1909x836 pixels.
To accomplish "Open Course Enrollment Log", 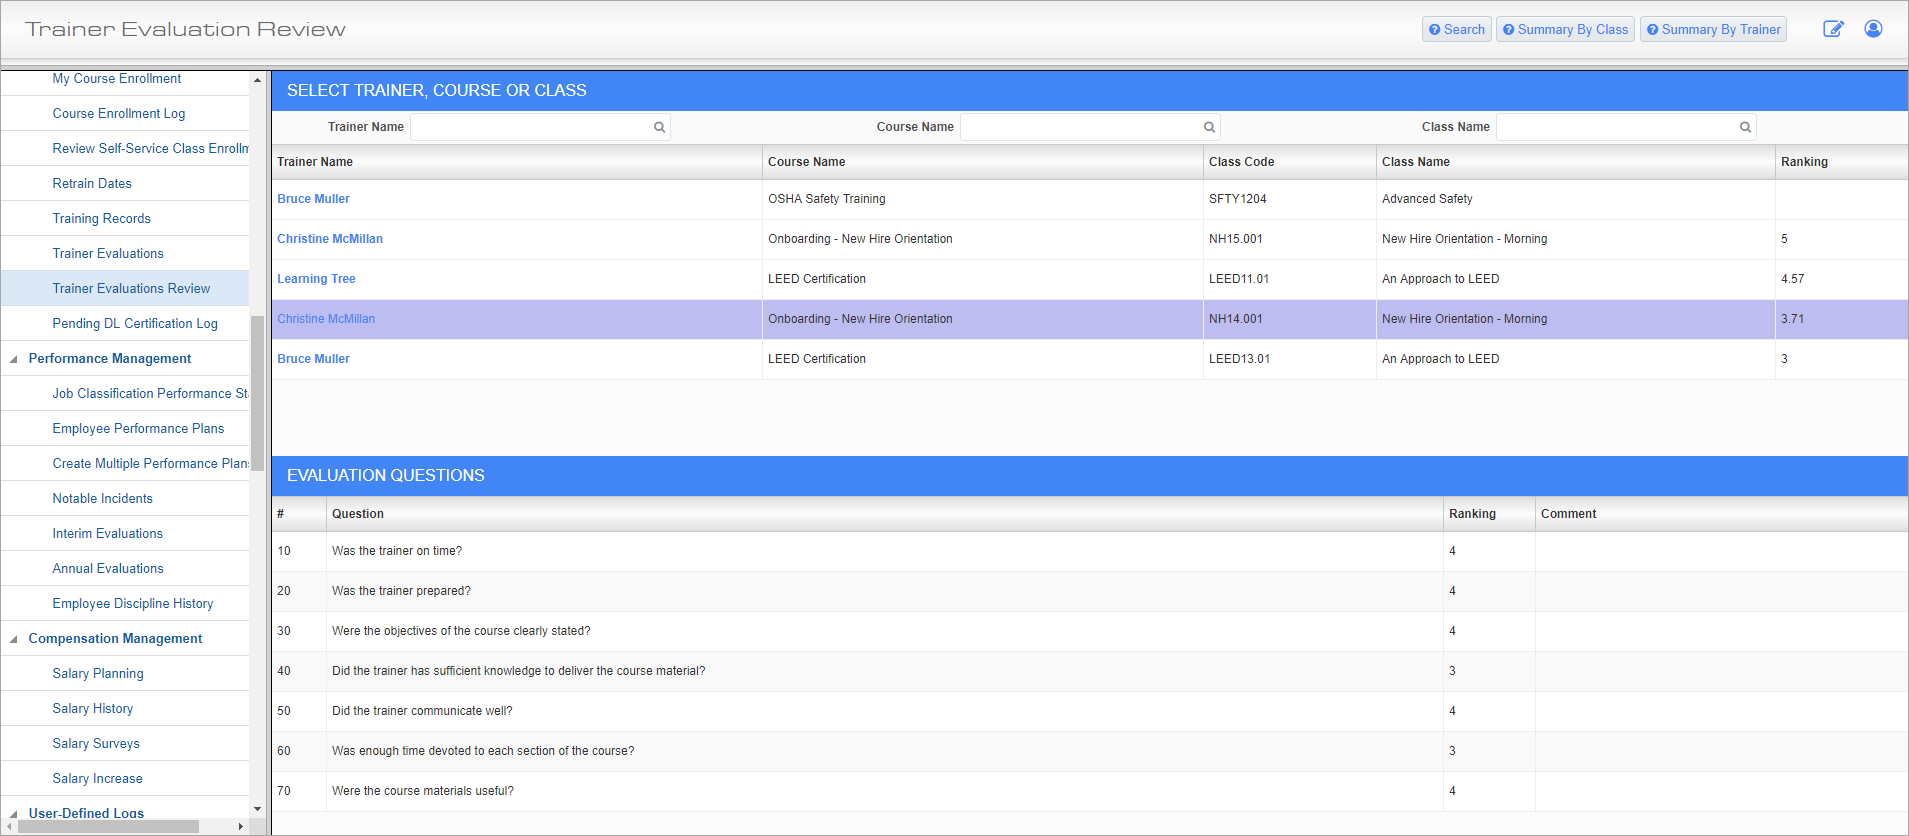I will [119, 114].
